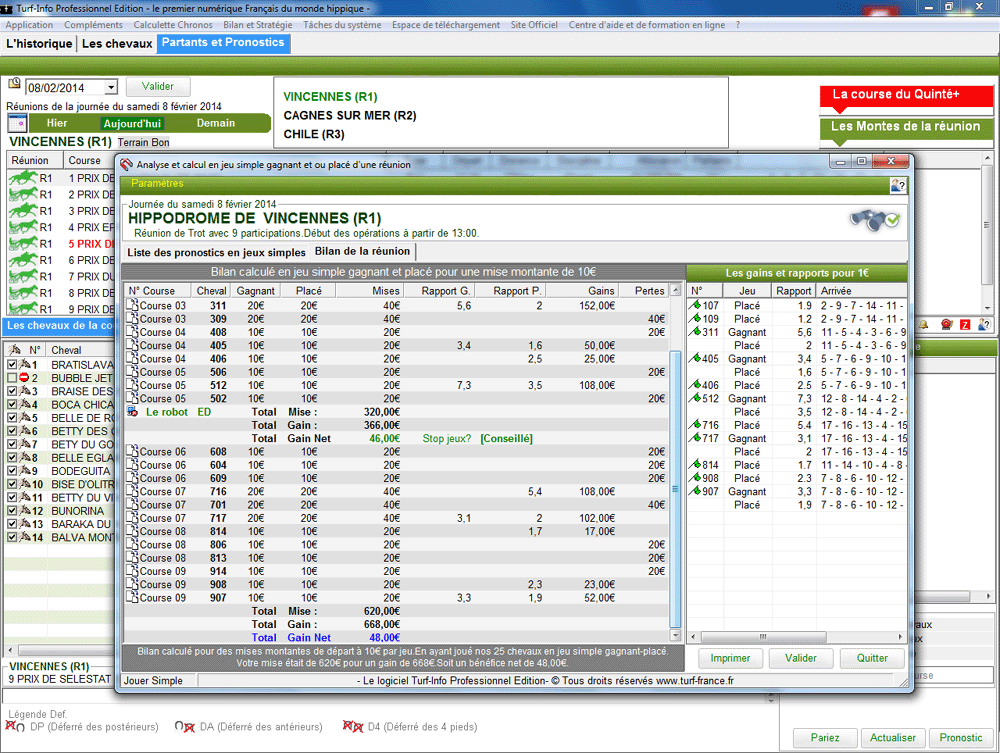1000x753 pixels.
Task: Check the checkbox for horse 2 BUBBLE JET
Action: (11, 379)
